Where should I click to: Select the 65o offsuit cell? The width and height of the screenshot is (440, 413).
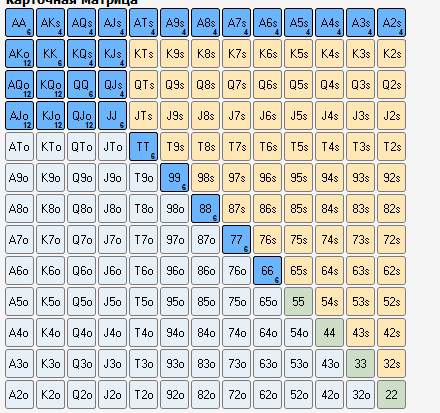click(x=267, y=302)
